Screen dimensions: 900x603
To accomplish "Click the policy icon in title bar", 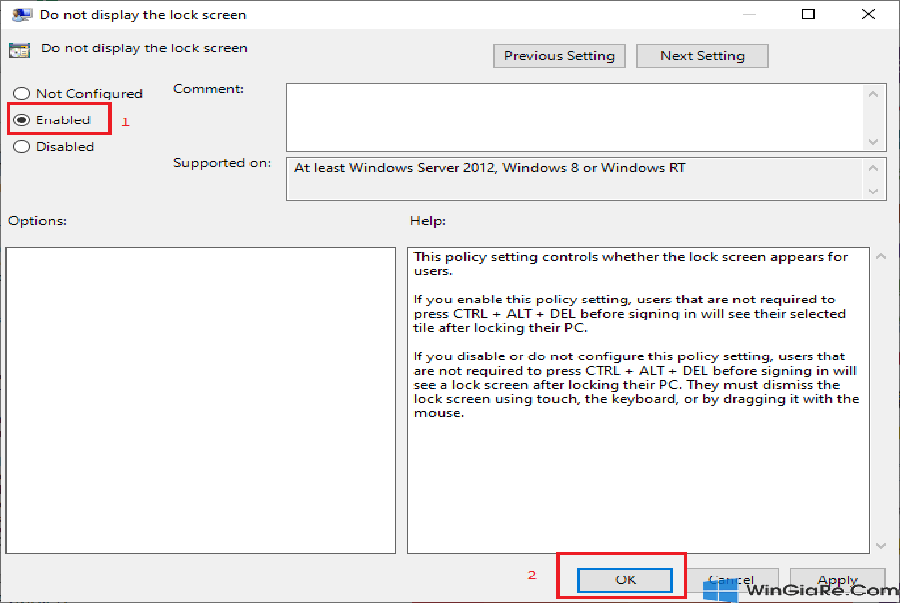I will click(x=22, y=15).
